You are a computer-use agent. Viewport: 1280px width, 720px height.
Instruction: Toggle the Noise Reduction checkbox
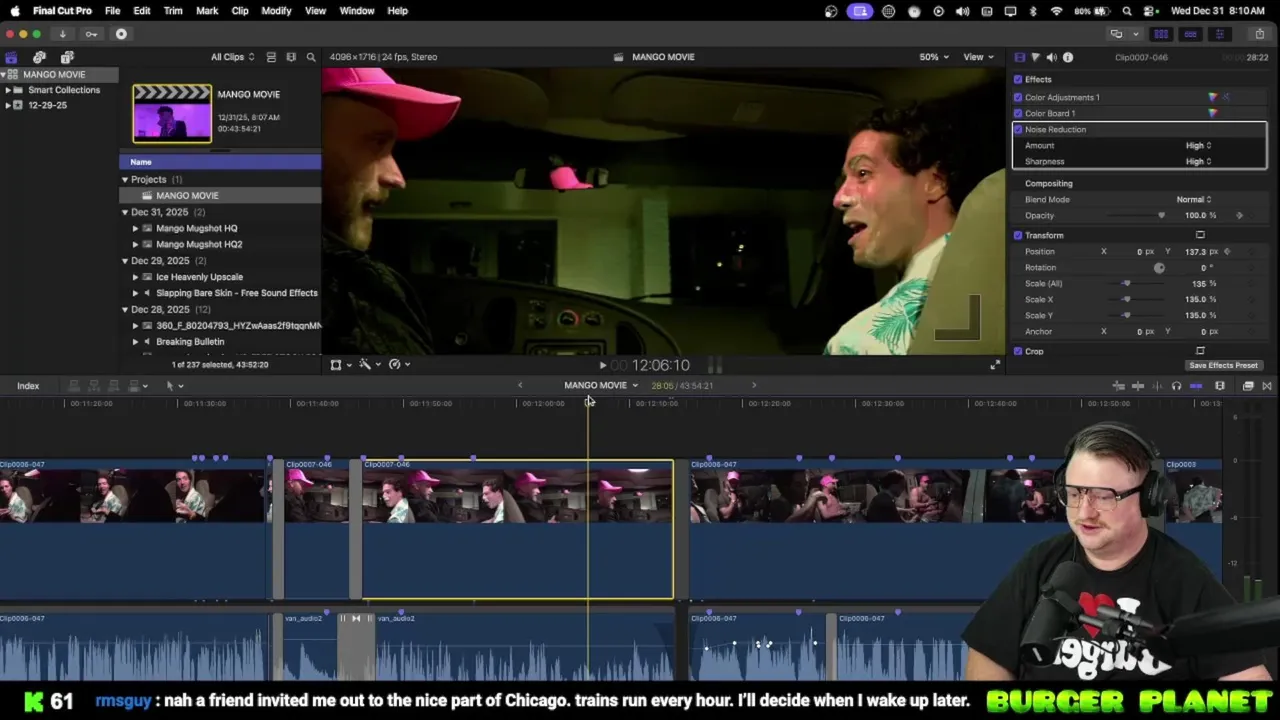pyautogui.click(x=1018, y=129)
